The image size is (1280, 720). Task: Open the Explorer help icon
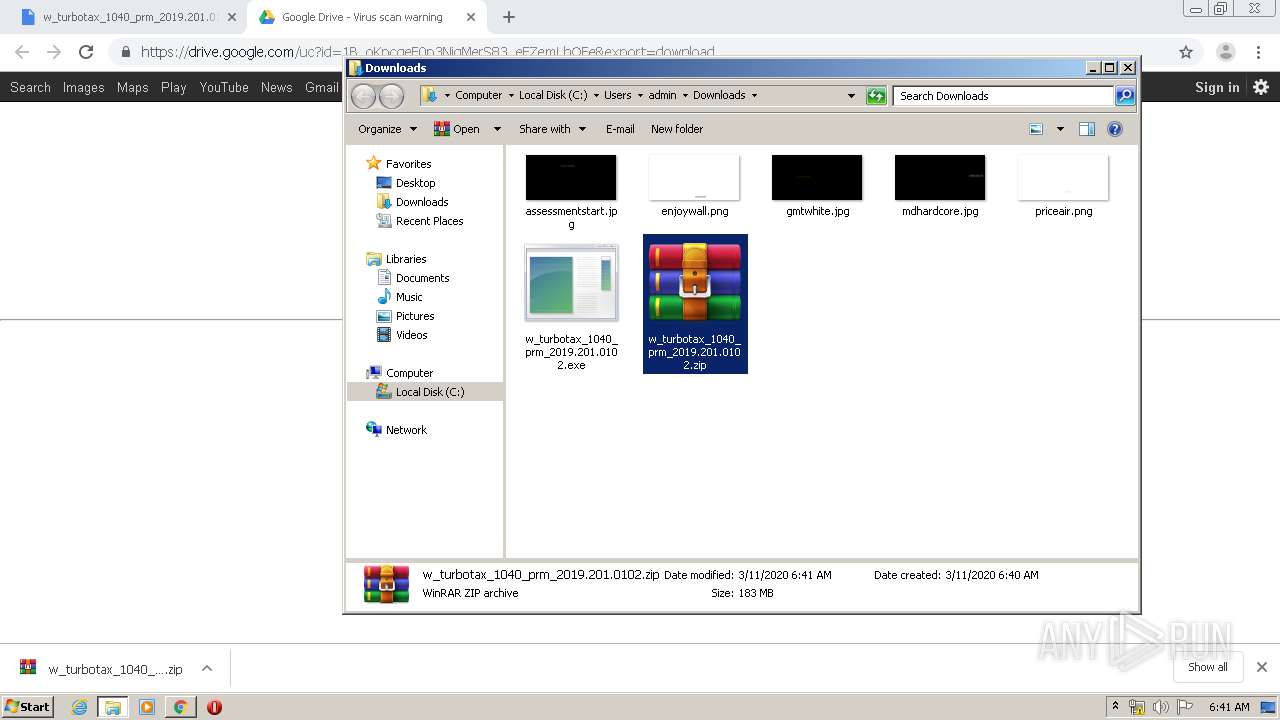click(x=1115, y=129)
